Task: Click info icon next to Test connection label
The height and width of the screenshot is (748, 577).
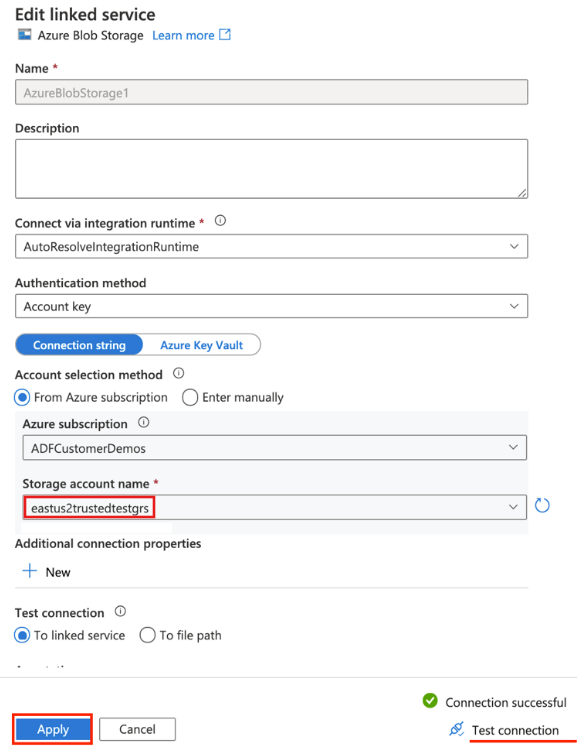Action: coord(120,612)
